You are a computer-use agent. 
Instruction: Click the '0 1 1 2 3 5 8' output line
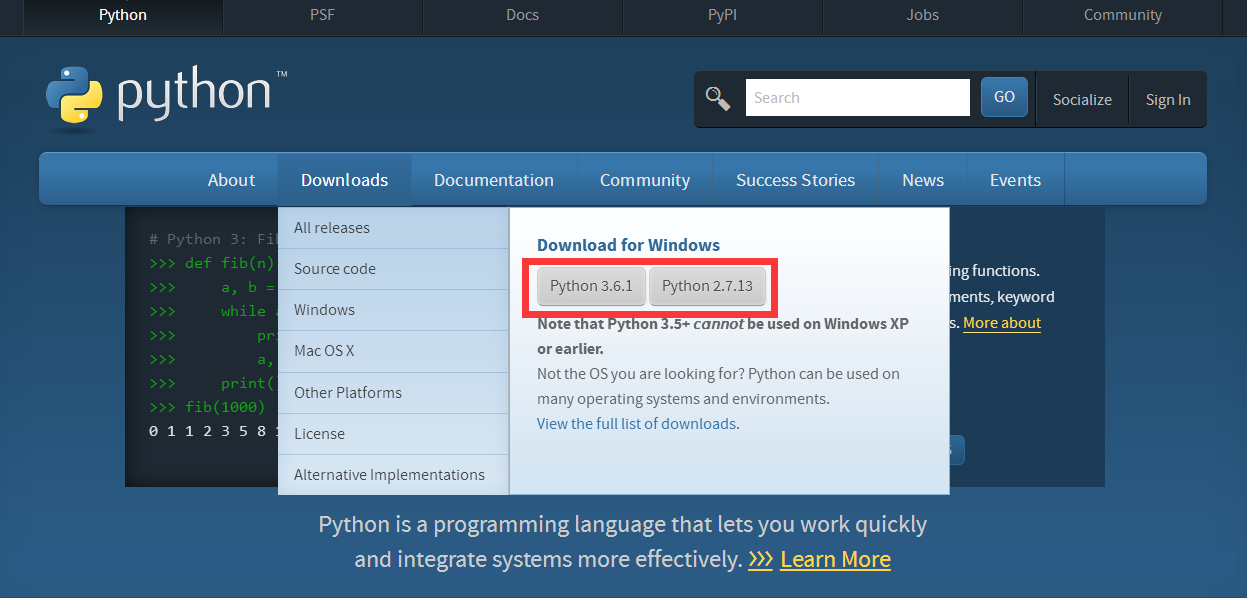coord(213,431)
